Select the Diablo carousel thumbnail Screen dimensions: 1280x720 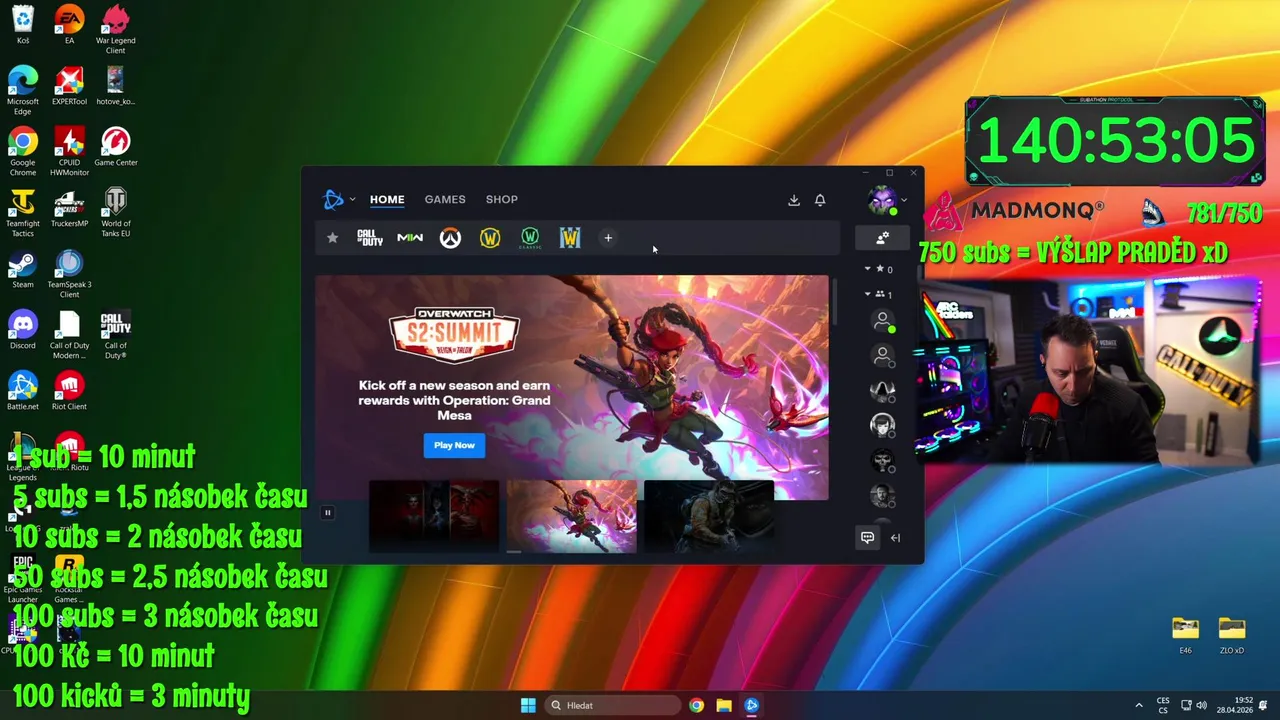click(434, 516)
